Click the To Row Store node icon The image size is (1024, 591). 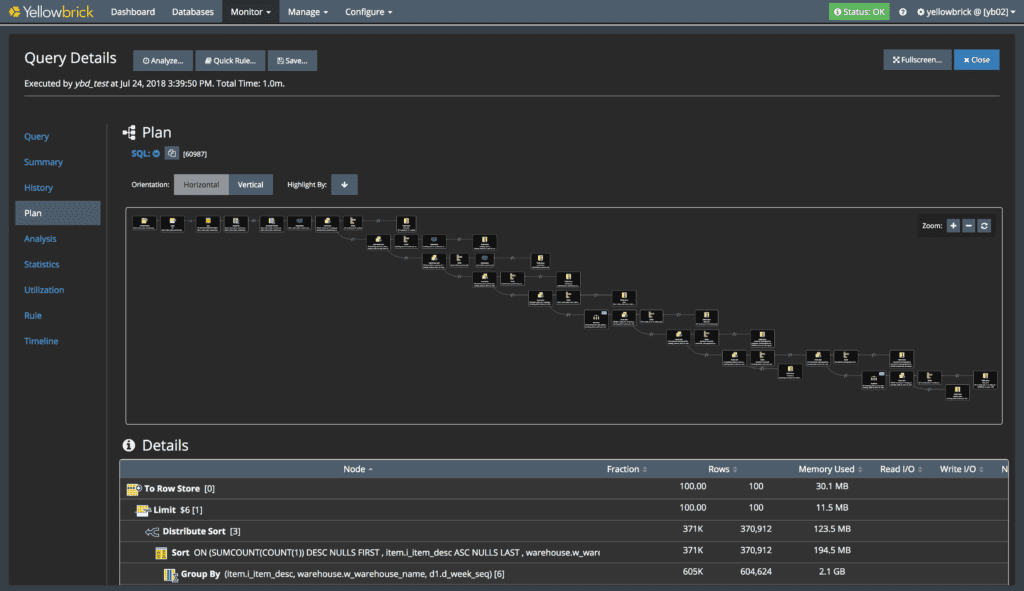click(x=134, y=488)
